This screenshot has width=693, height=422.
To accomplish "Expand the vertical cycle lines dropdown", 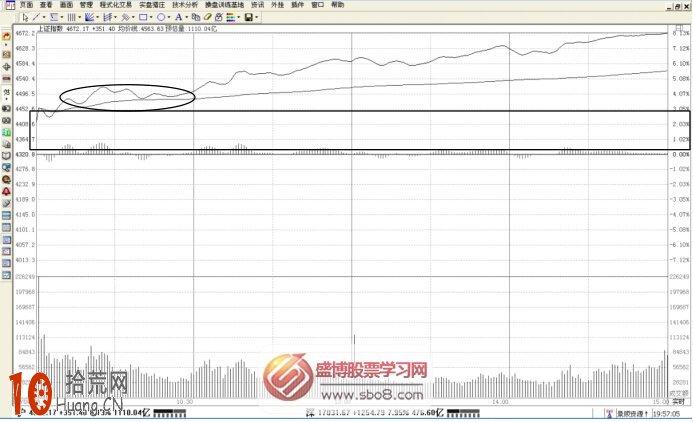I will pyautogui.click(x=80, y=17).
